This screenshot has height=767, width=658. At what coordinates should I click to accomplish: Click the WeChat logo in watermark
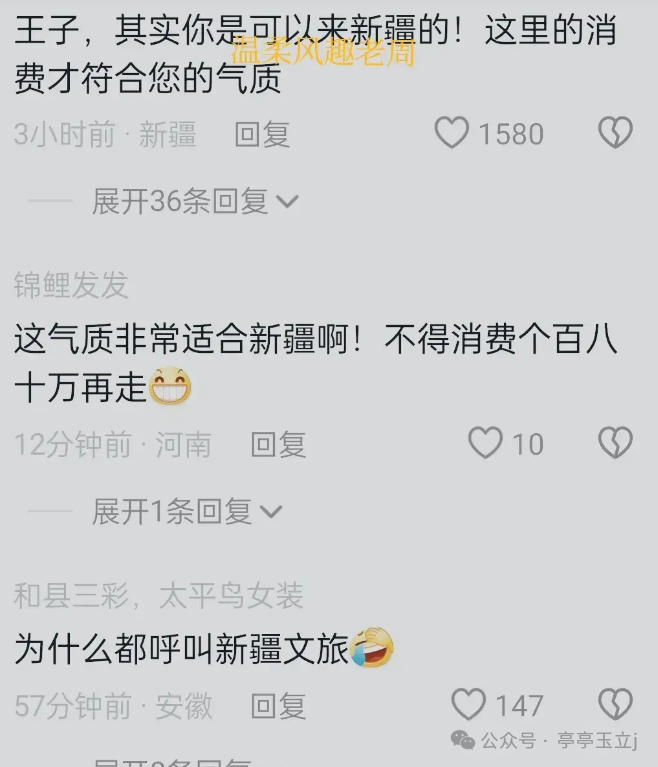coord(462,740)
